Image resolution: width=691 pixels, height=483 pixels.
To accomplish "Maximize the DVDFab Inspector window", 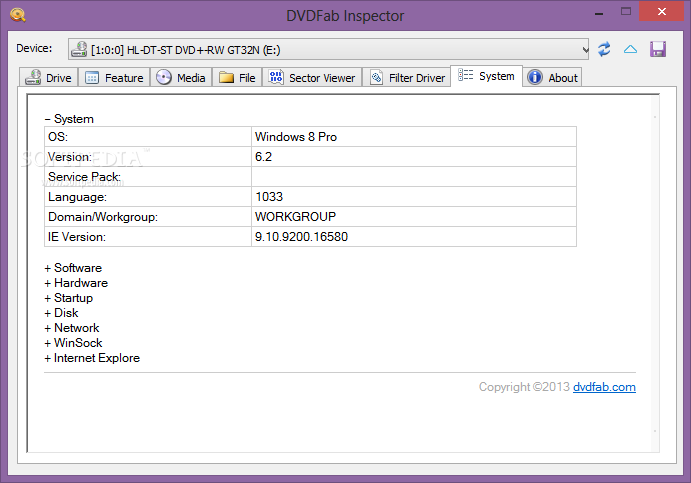I will click(x=626, y=11).
